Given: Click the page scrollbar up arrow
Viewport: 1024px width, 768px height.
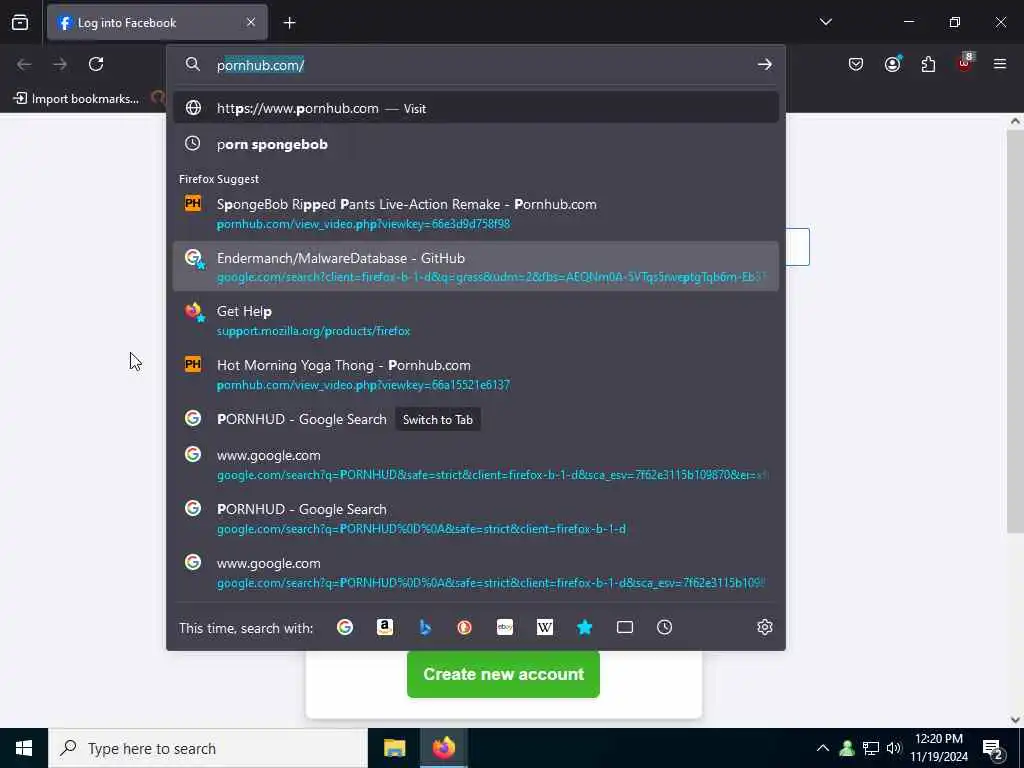Looking at the screenshot, I should pos(1016,121).
